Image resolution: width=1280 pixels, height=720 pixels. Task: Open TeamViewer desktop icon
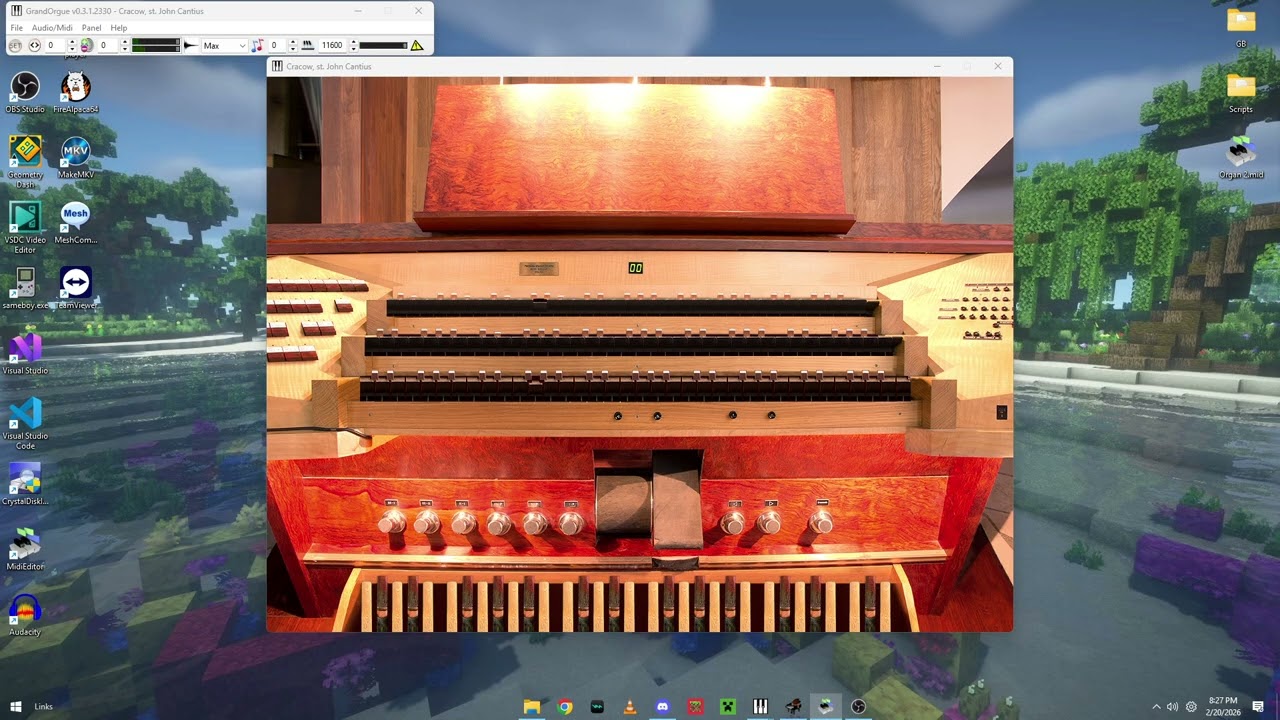tap(75, 288)
